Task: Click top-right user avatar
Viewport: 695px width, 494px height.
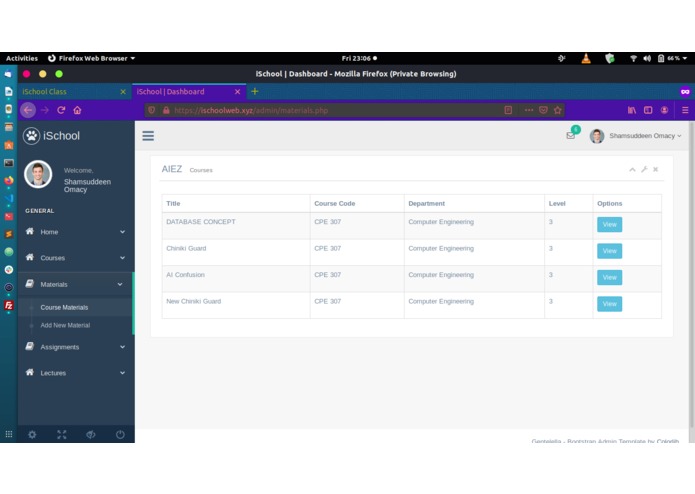Action: [597, 136]
